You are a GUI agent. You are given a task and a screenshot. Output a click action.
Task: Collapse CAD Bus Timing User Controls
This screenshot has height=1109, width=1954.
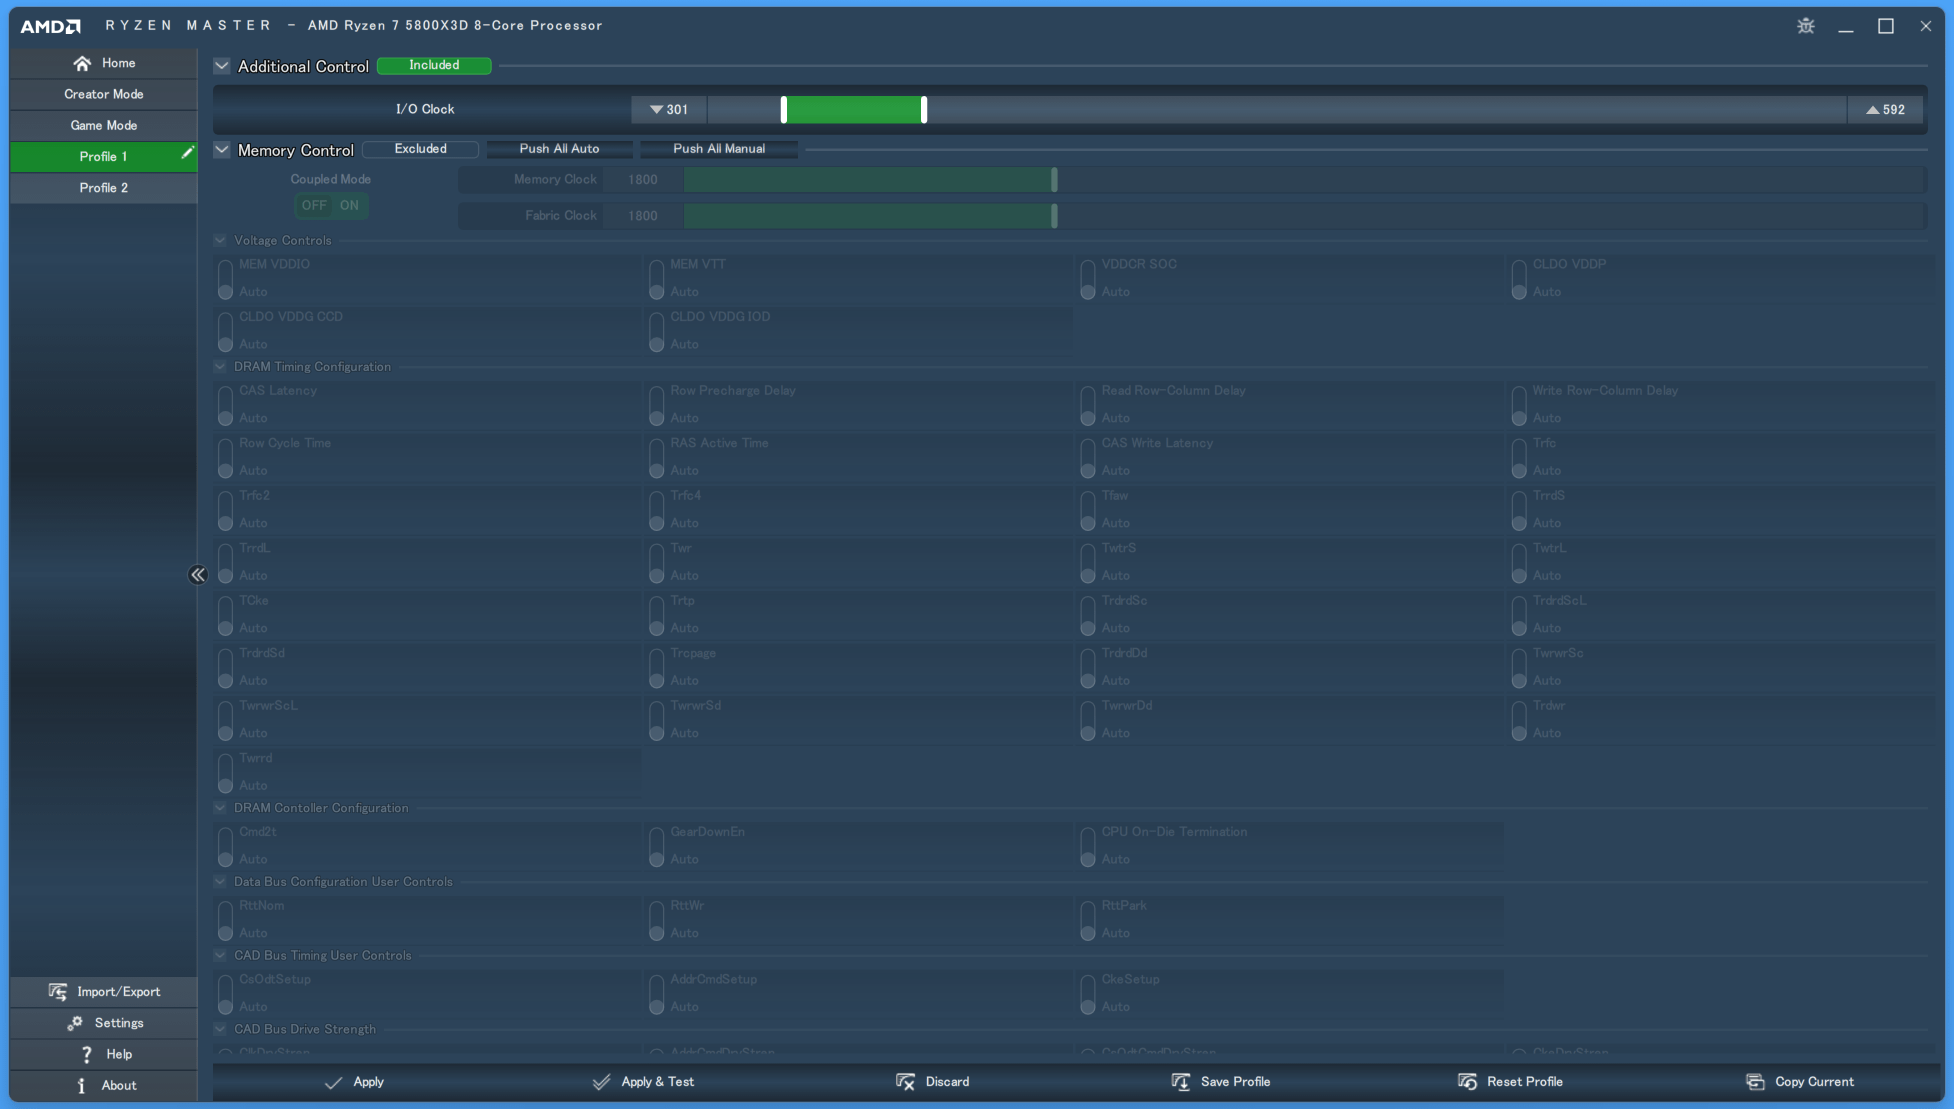220,955
